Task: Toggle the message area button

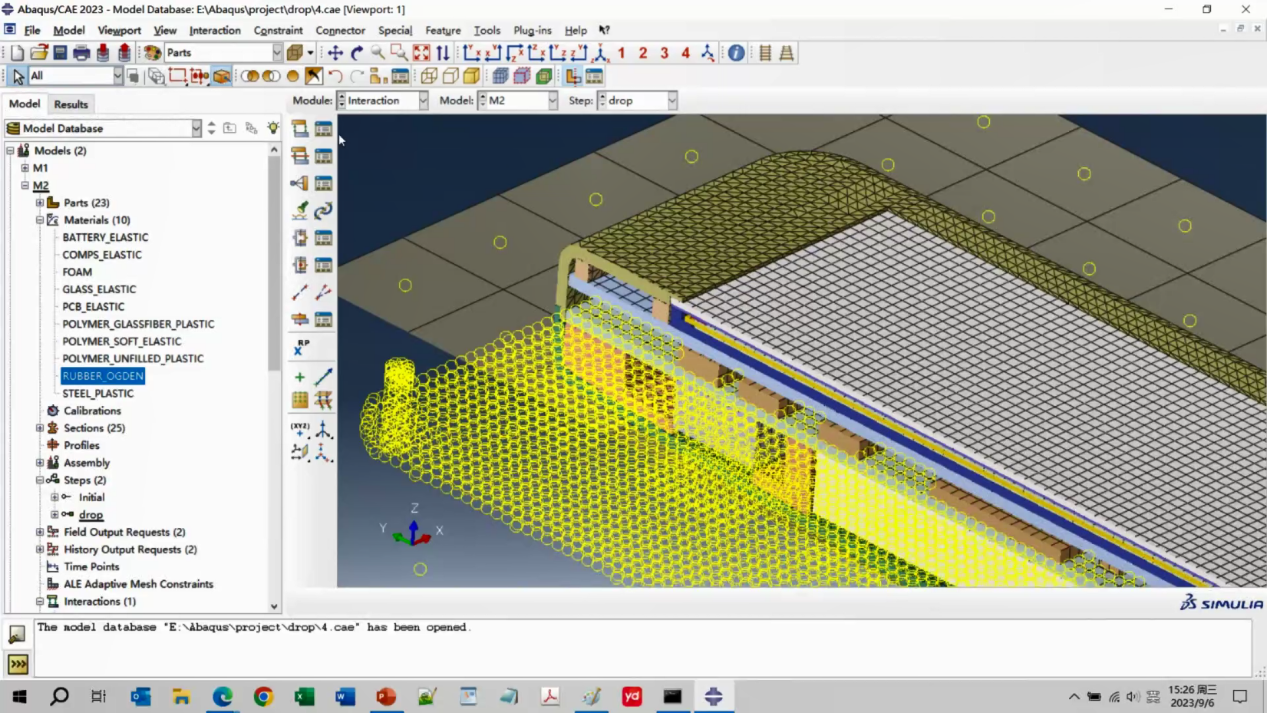Action: (x=18, y=634)
